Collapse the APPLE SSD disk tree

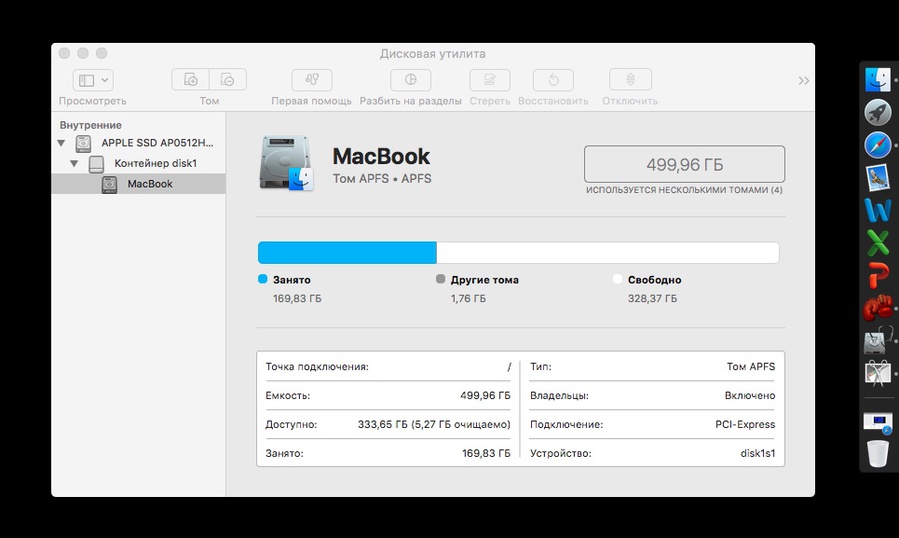click(61, 143)
